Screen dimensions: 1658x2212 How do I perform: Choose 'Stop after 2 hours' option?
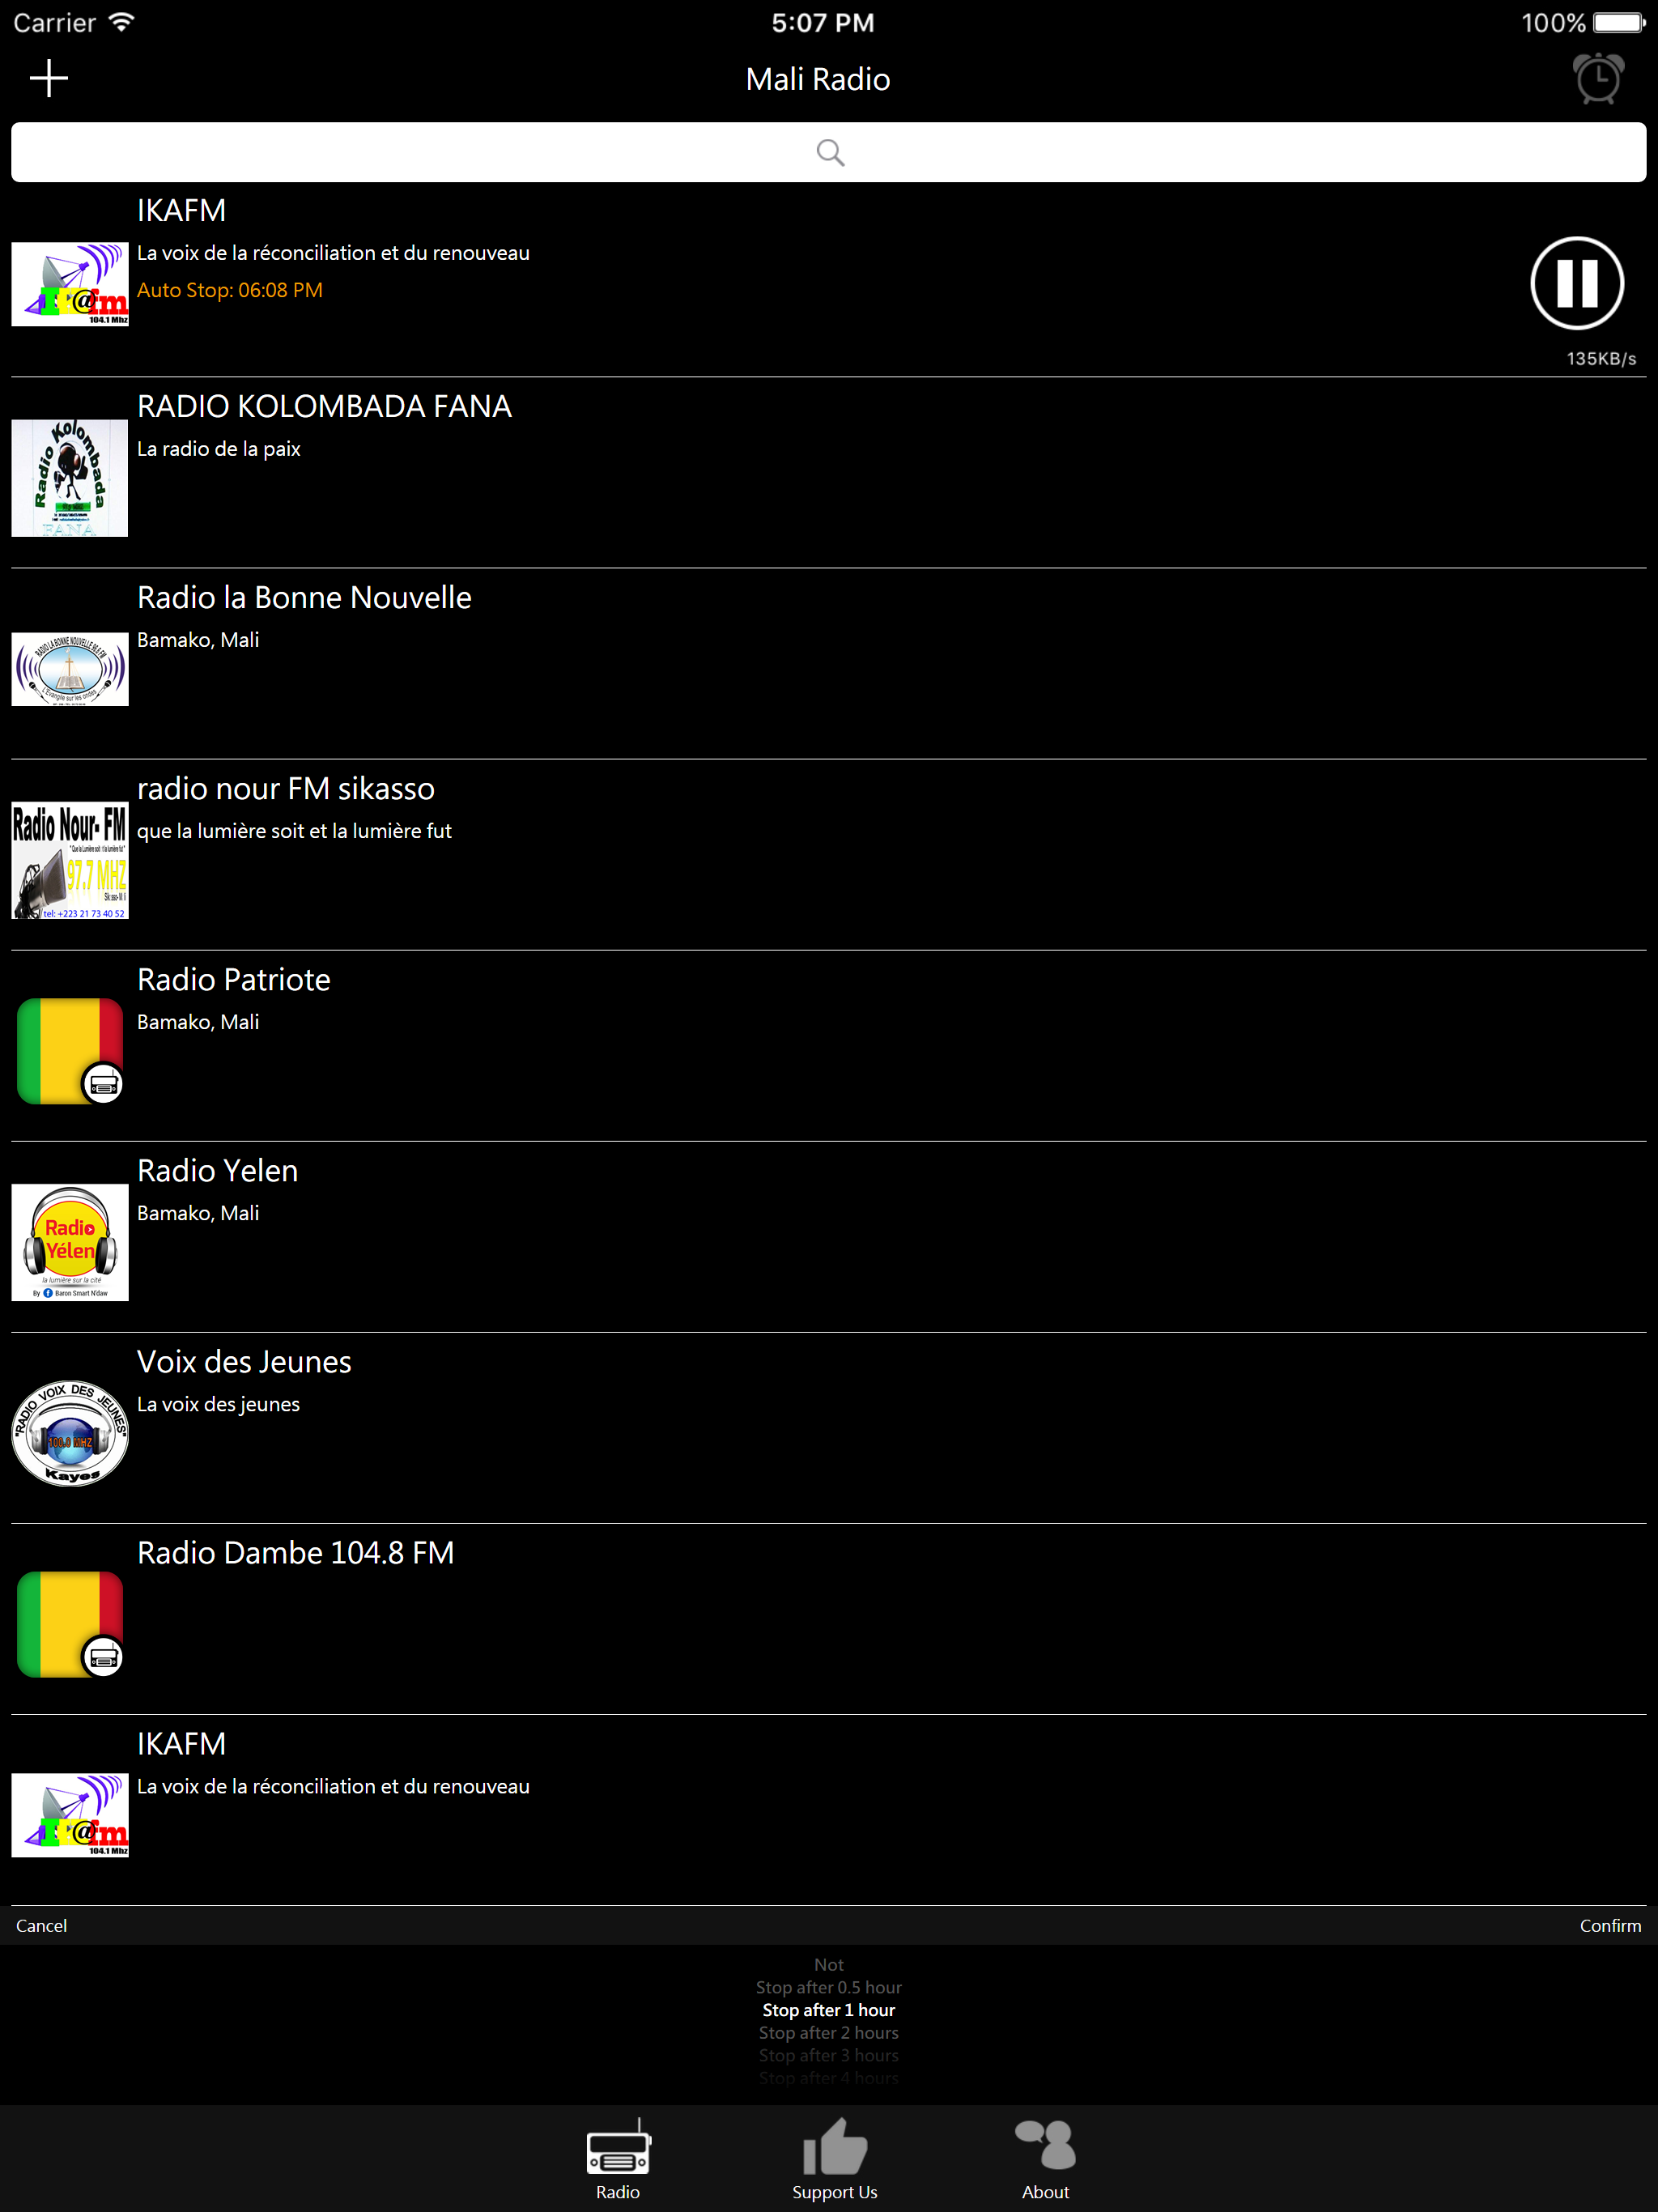click(x=829, y=2033)
